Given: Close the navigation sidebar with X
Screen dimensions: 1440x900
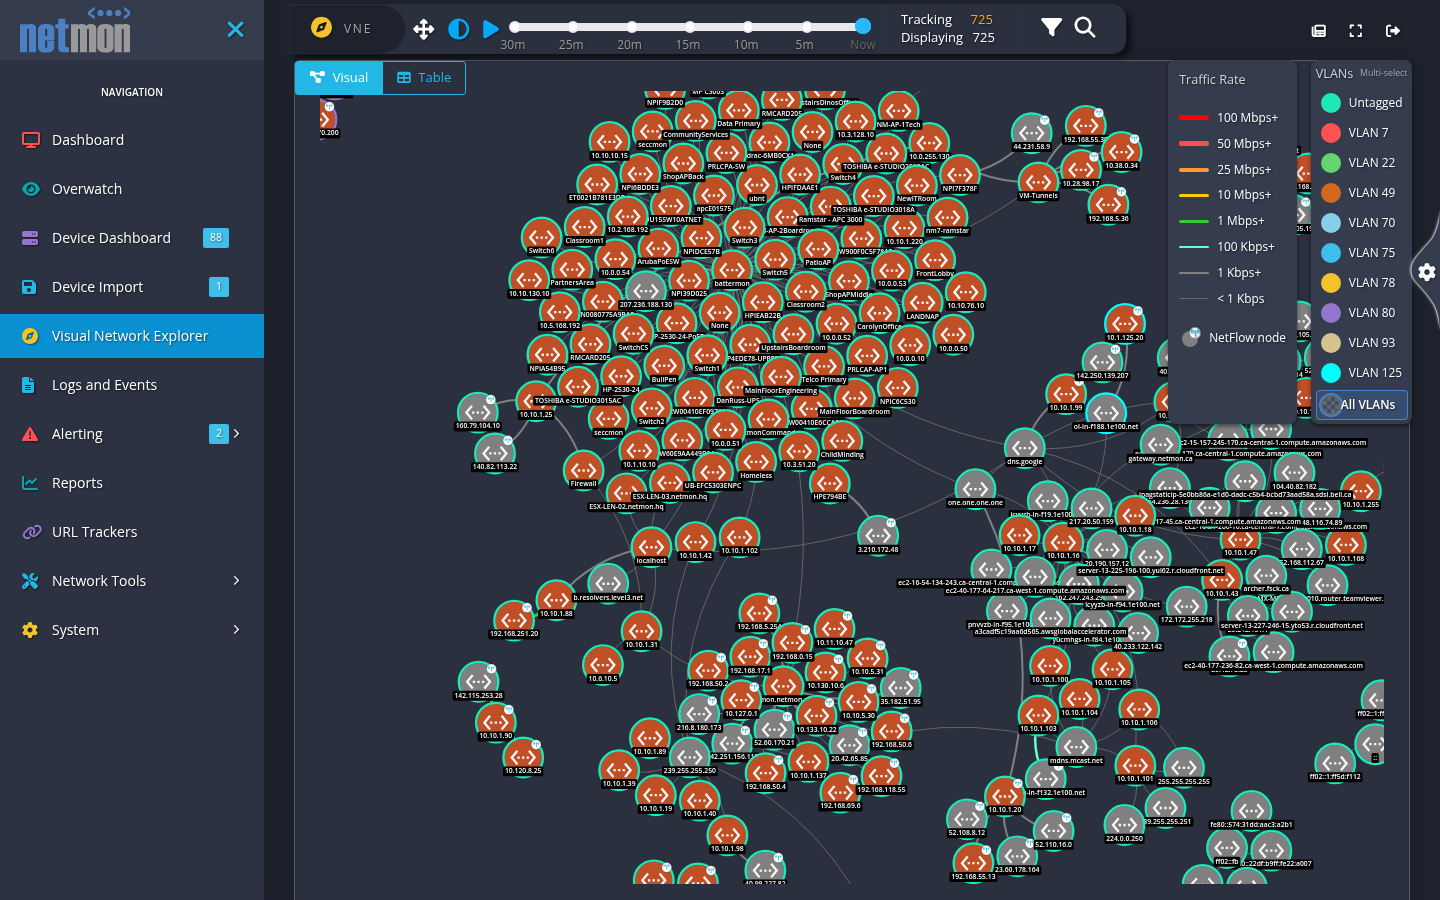Looking at the screenshot, I should (235, 30).
